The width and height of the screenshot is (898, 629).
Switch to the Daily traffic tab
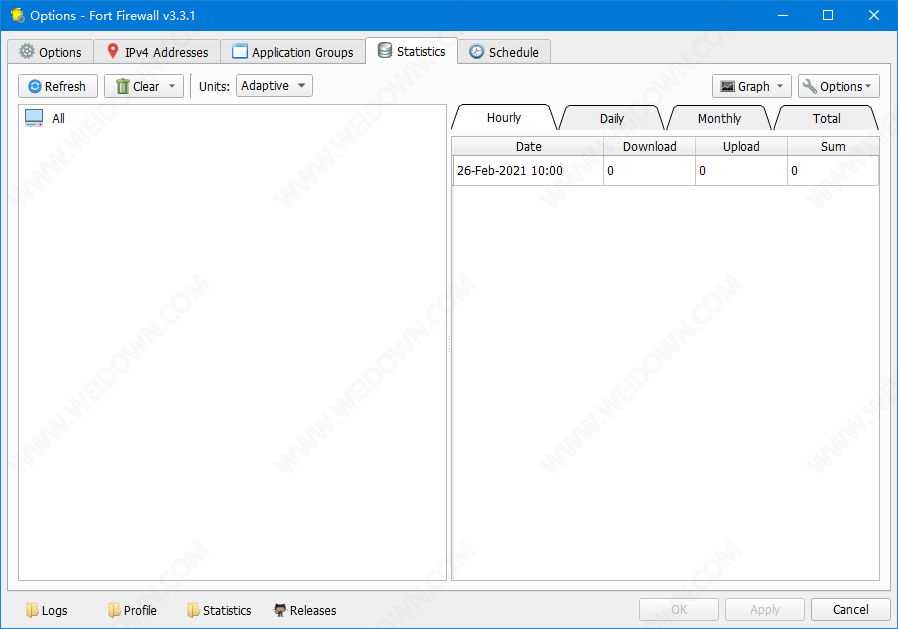pyautogui.click(x=612, y=119)
